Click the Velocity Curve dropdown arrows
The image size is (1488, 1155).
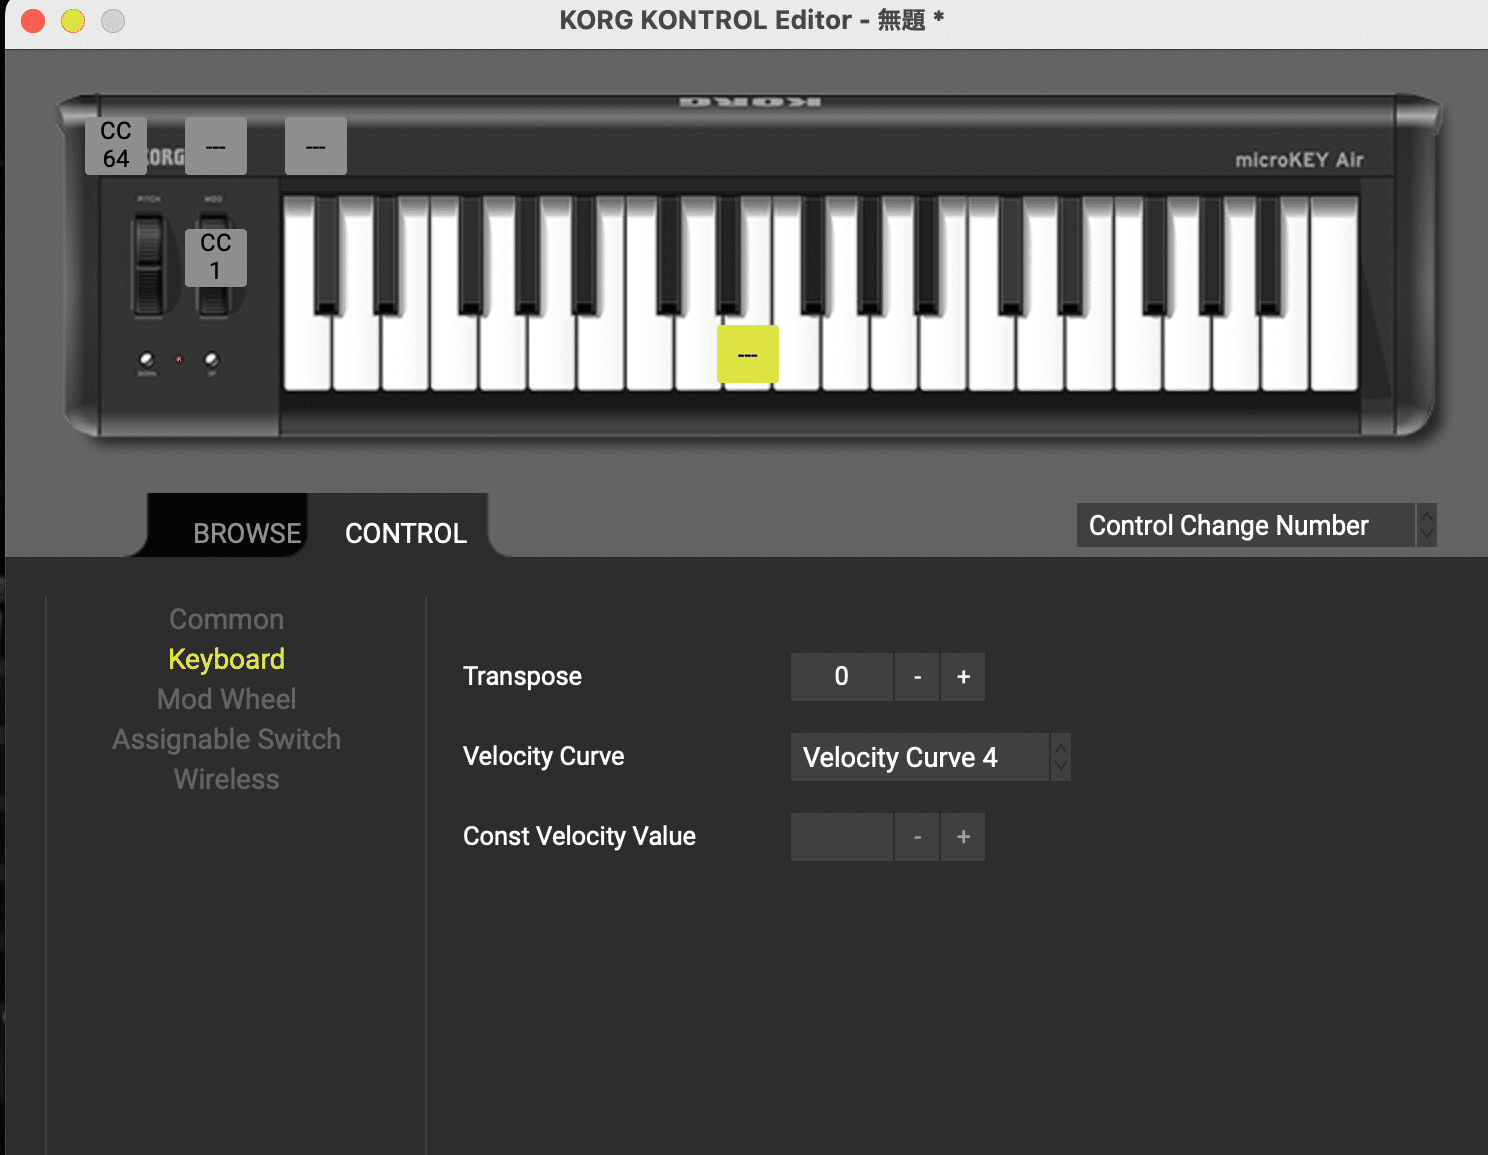1061,757
